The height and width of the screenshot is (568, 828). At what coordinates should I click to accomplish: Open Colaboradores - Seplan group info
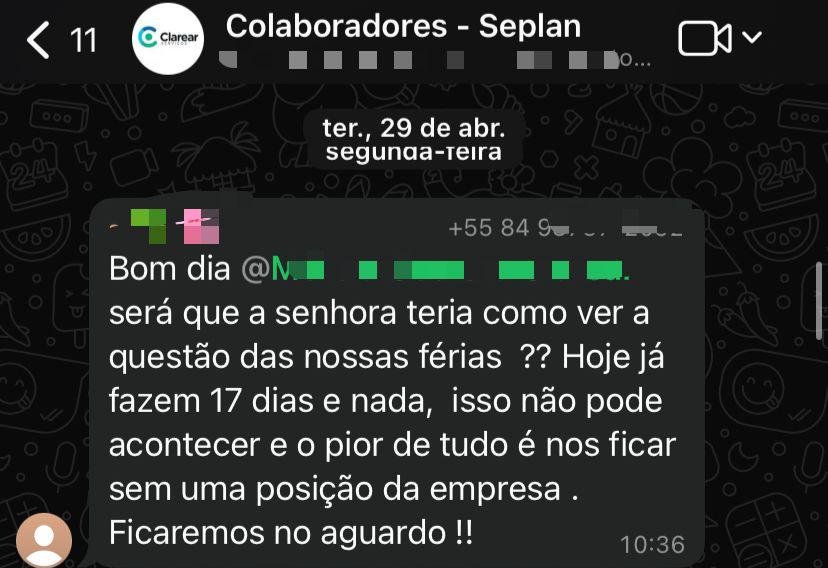click(x=403, y=26)
